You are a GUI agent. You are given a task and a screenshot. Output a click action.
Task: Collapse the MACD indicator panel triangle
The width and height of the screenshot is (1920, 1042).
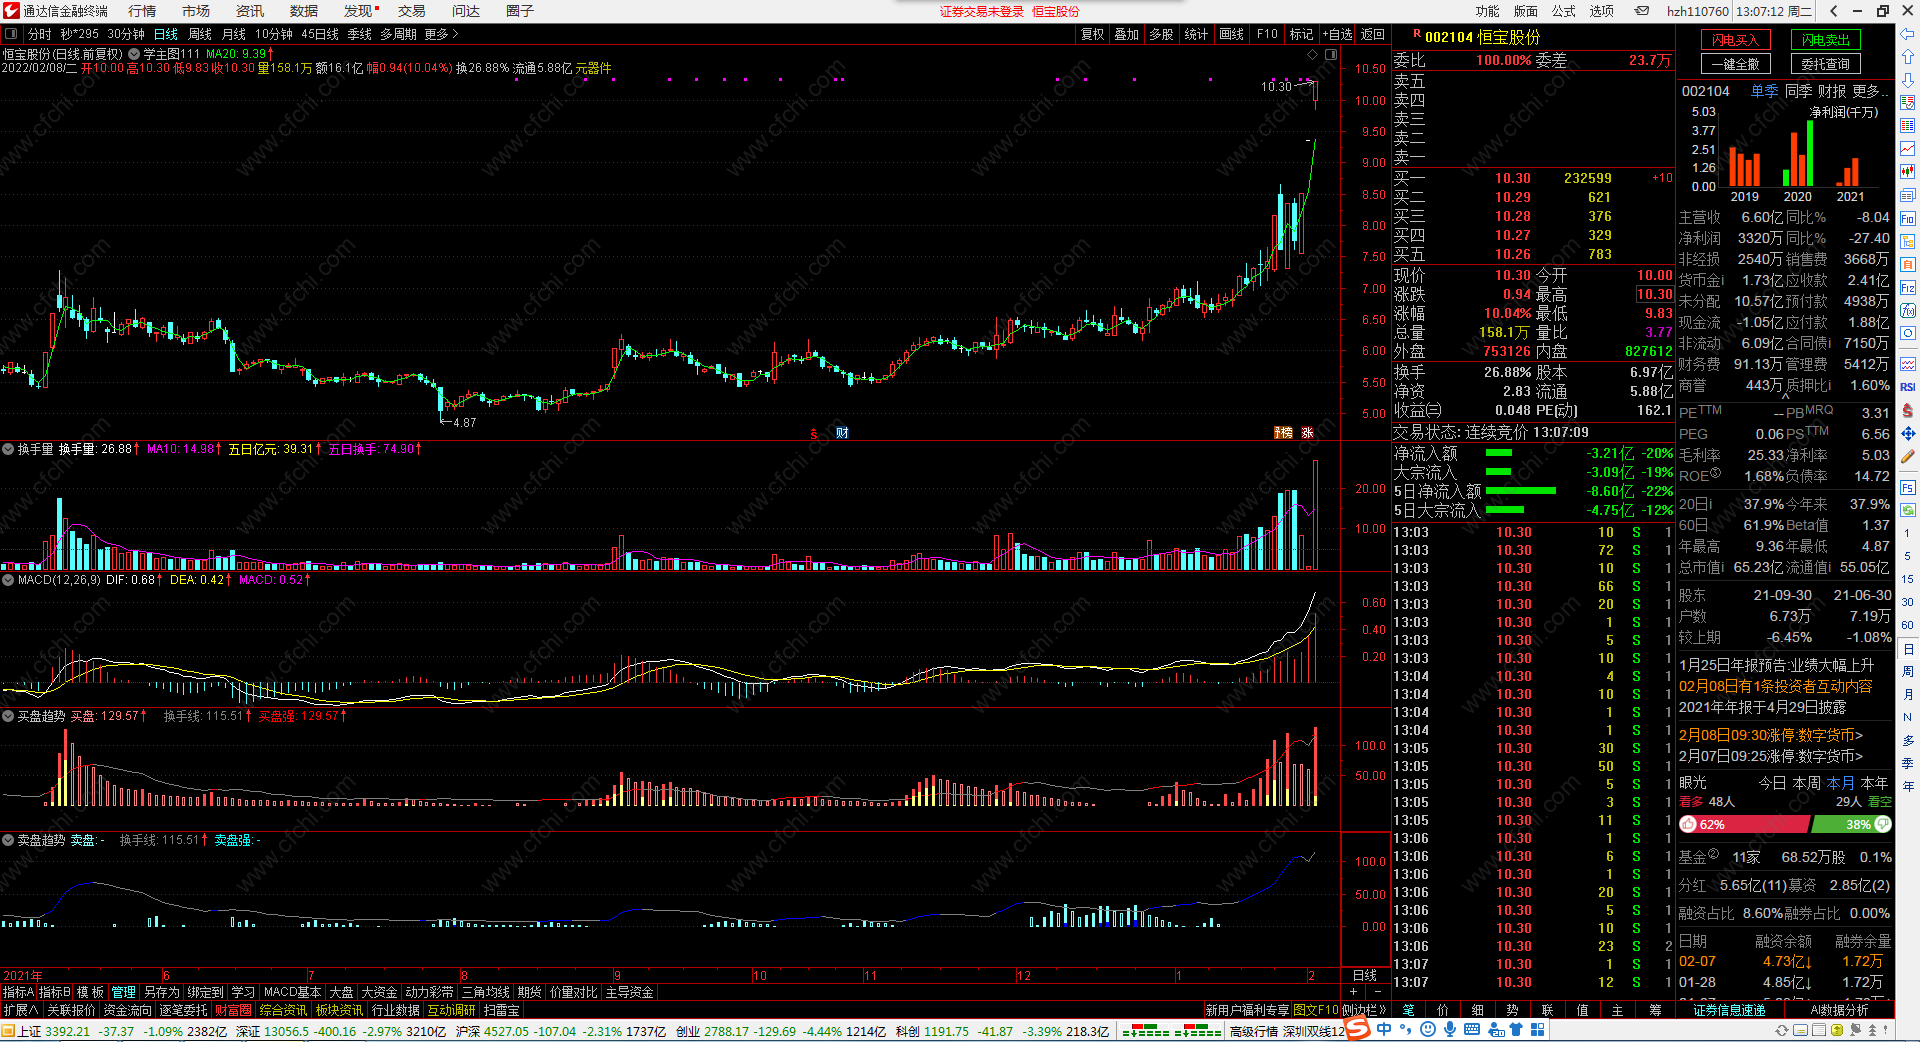point(8,579)
